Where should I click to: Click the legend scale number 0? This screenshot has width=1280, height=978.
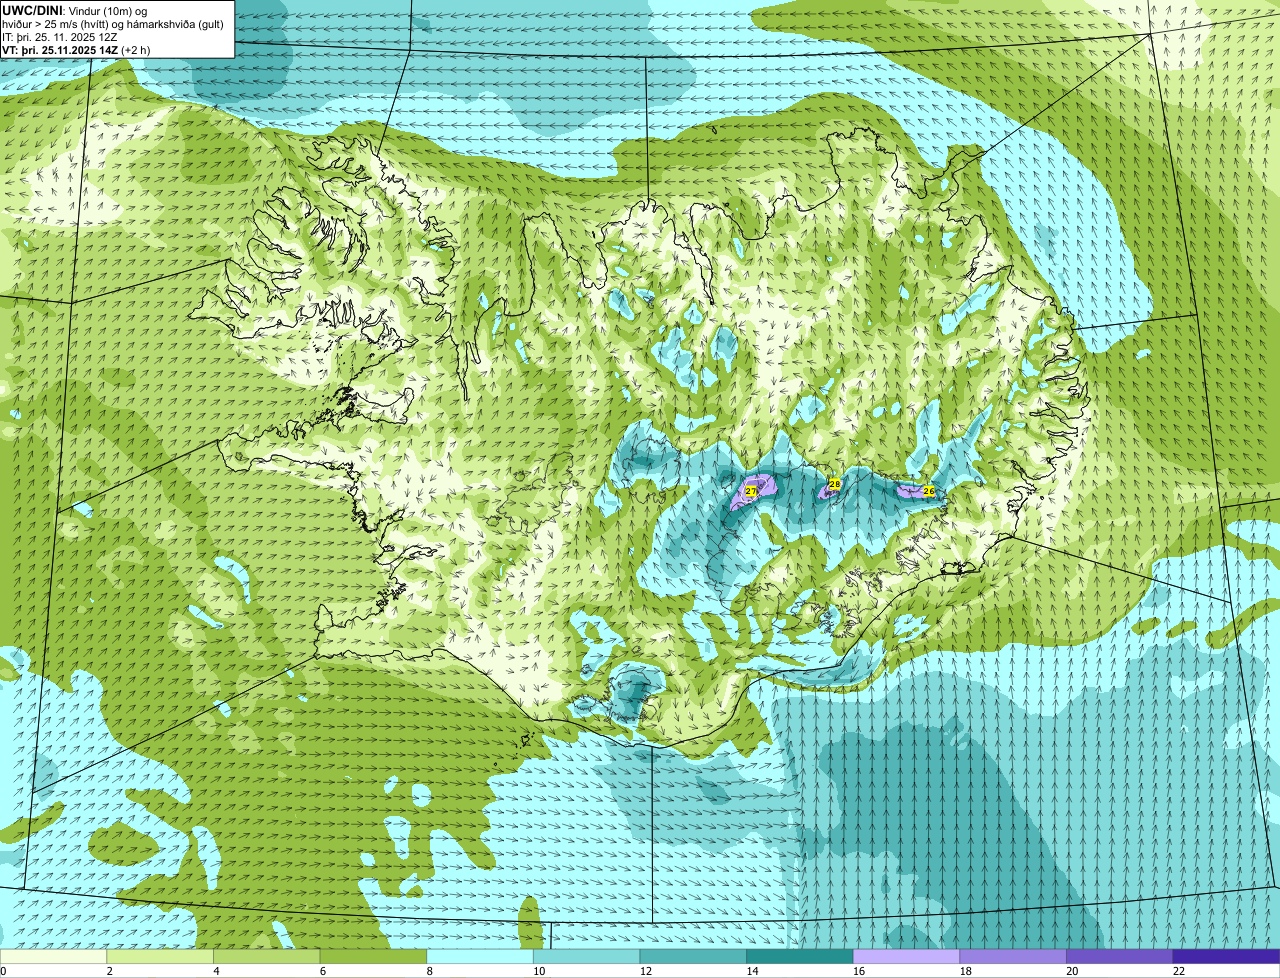click(3, 971)
